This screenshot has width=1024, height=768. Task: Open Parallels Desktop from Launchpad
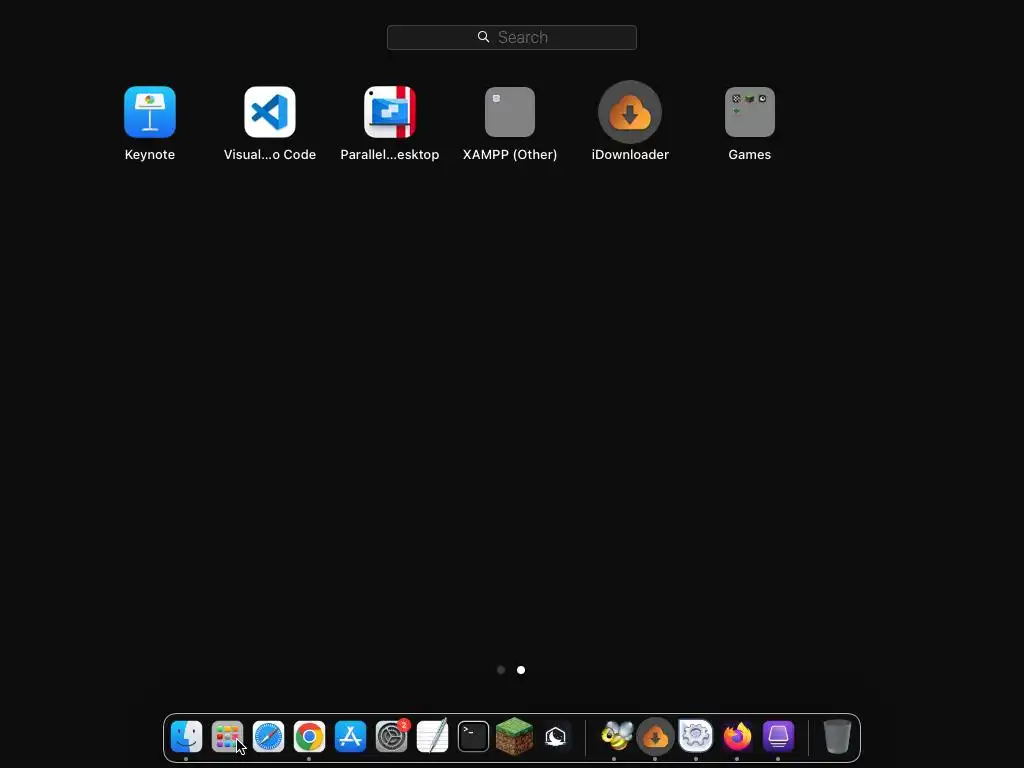tap(390, 112)
